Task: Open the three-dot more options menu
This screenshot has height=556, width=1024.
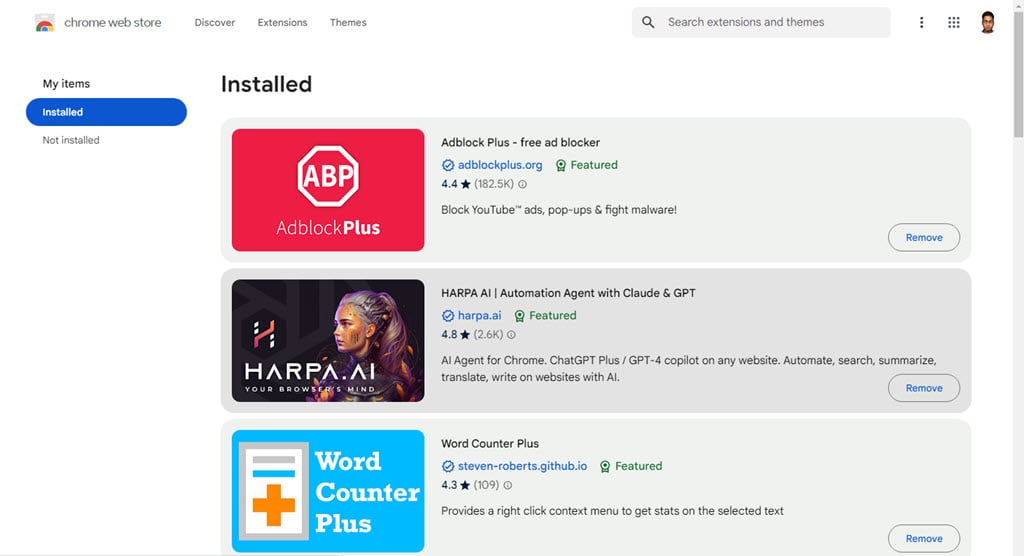Action: (x=921, y=22)
